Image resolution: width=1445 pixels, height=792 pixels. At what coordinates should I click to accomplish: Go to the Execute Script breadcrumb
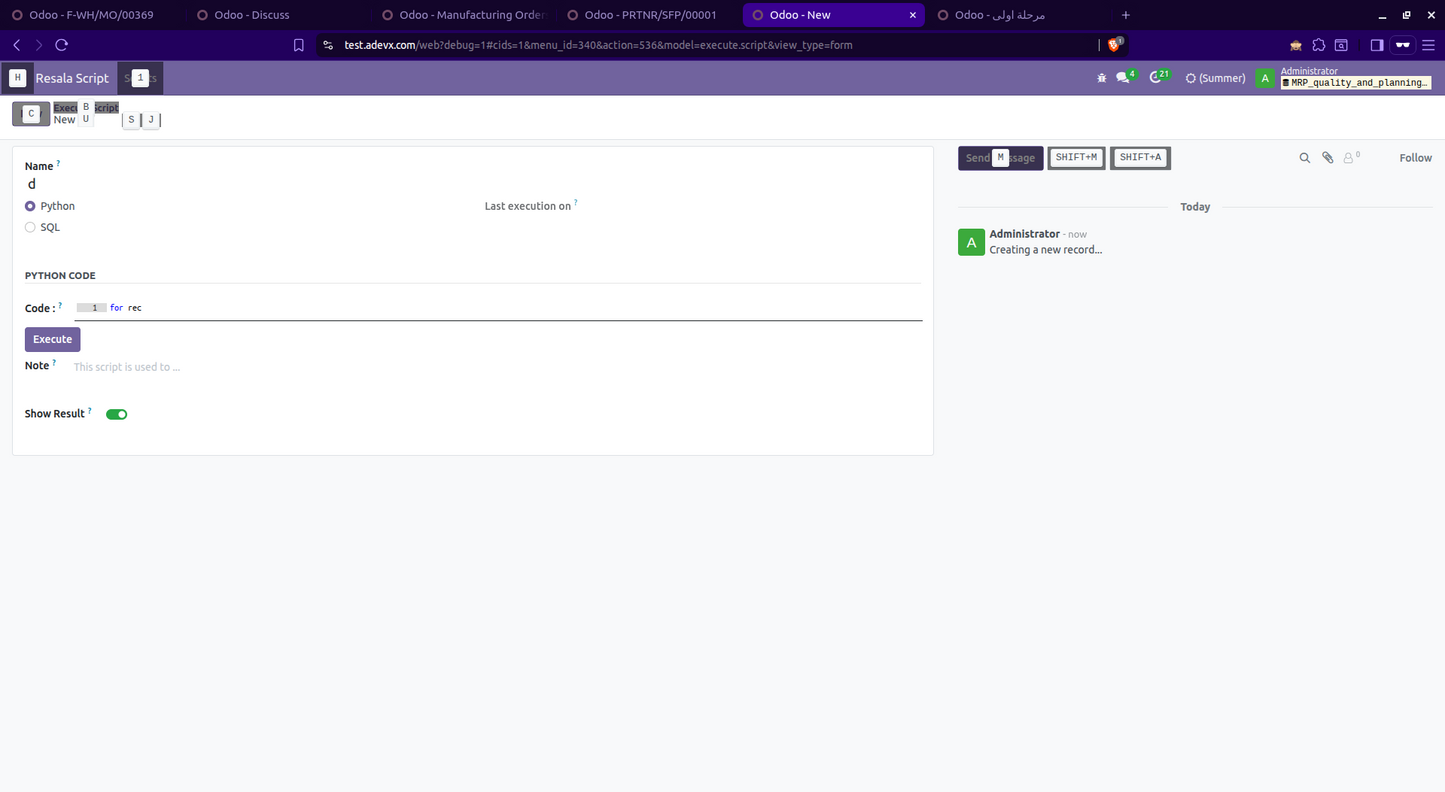86,107
